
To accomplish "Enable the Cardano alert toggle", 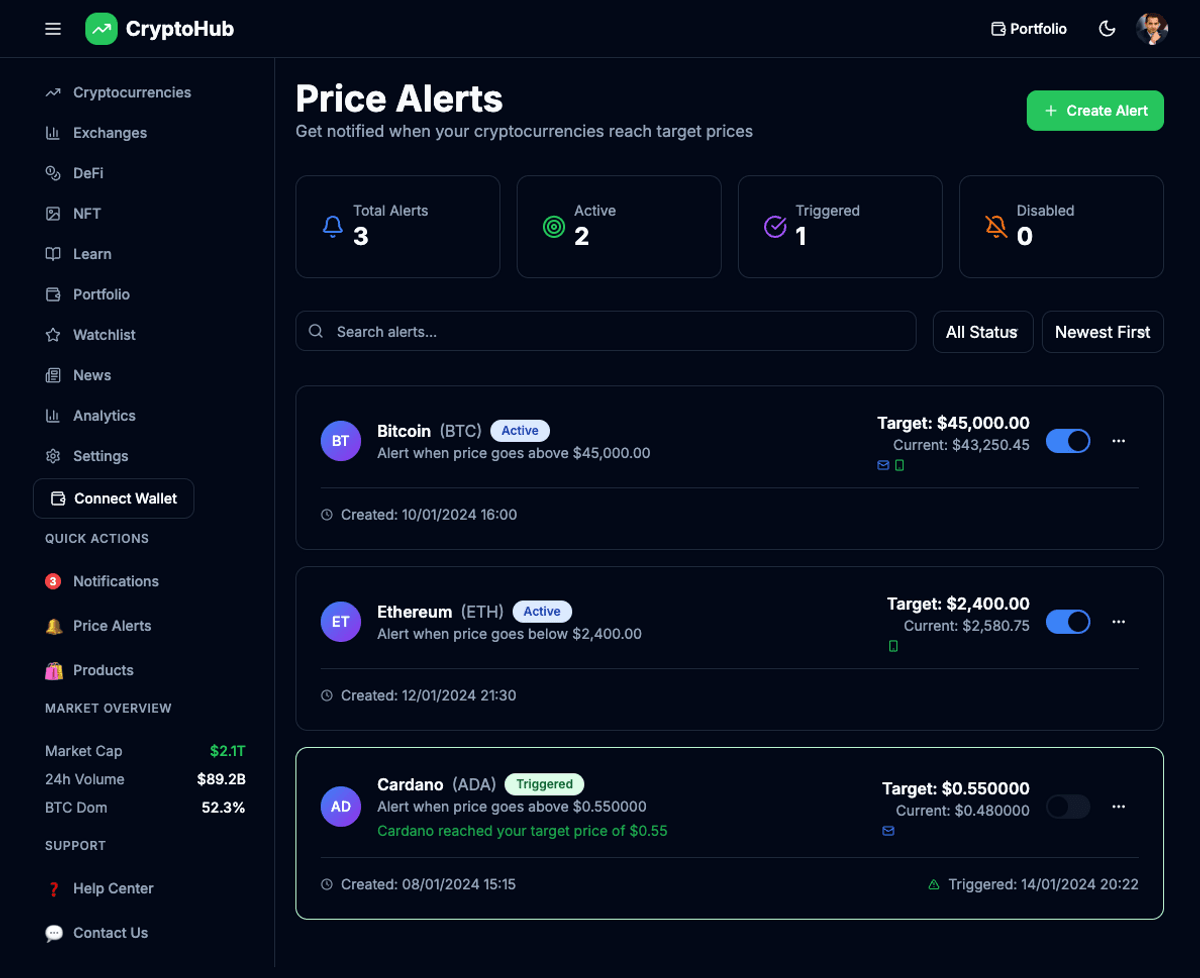I will 1068,806.
